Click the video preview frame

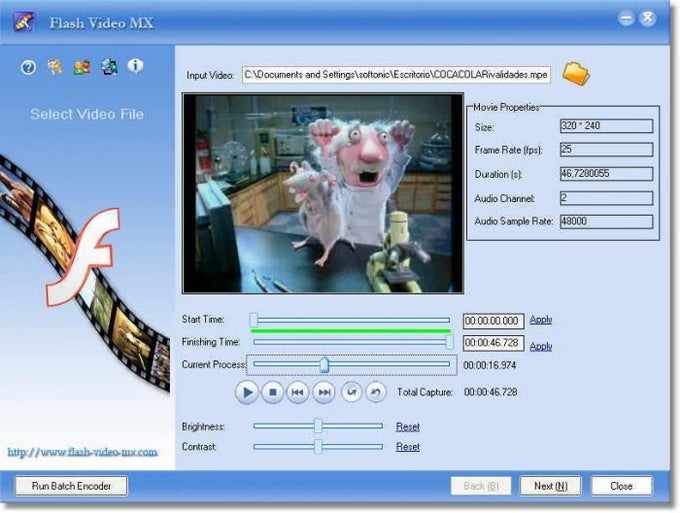click(x=323, y=193)
